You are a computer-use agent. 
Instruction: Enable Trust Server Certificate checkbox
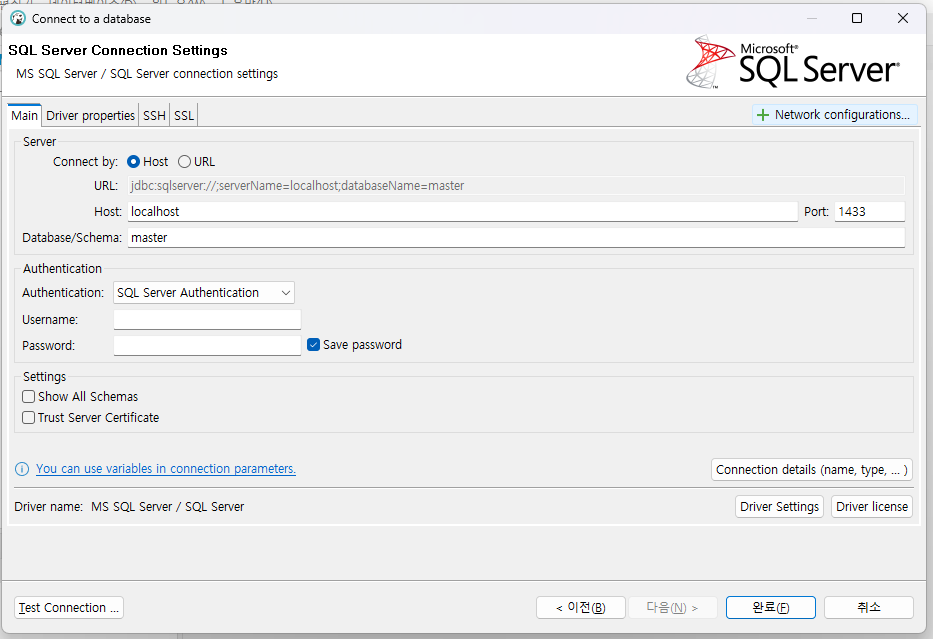pos(29,418)
